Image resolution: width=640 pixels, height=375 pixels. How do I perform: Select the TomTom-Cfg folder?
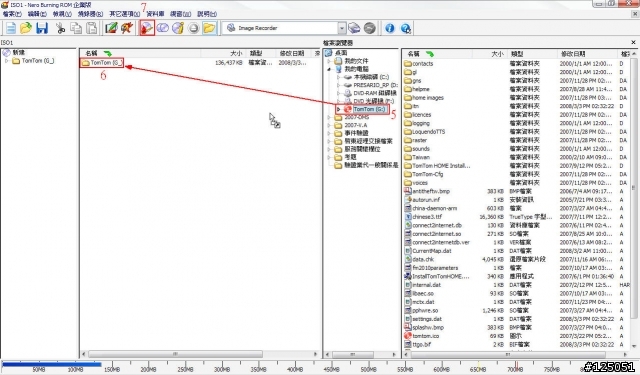point(427,174)
